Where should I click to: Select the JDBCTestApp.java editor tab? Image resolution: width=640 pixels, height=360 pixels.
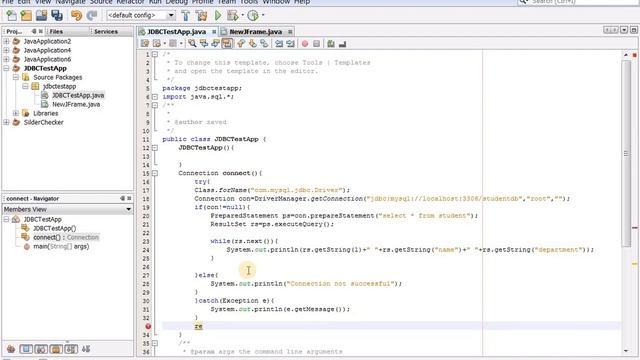point(176,31)
